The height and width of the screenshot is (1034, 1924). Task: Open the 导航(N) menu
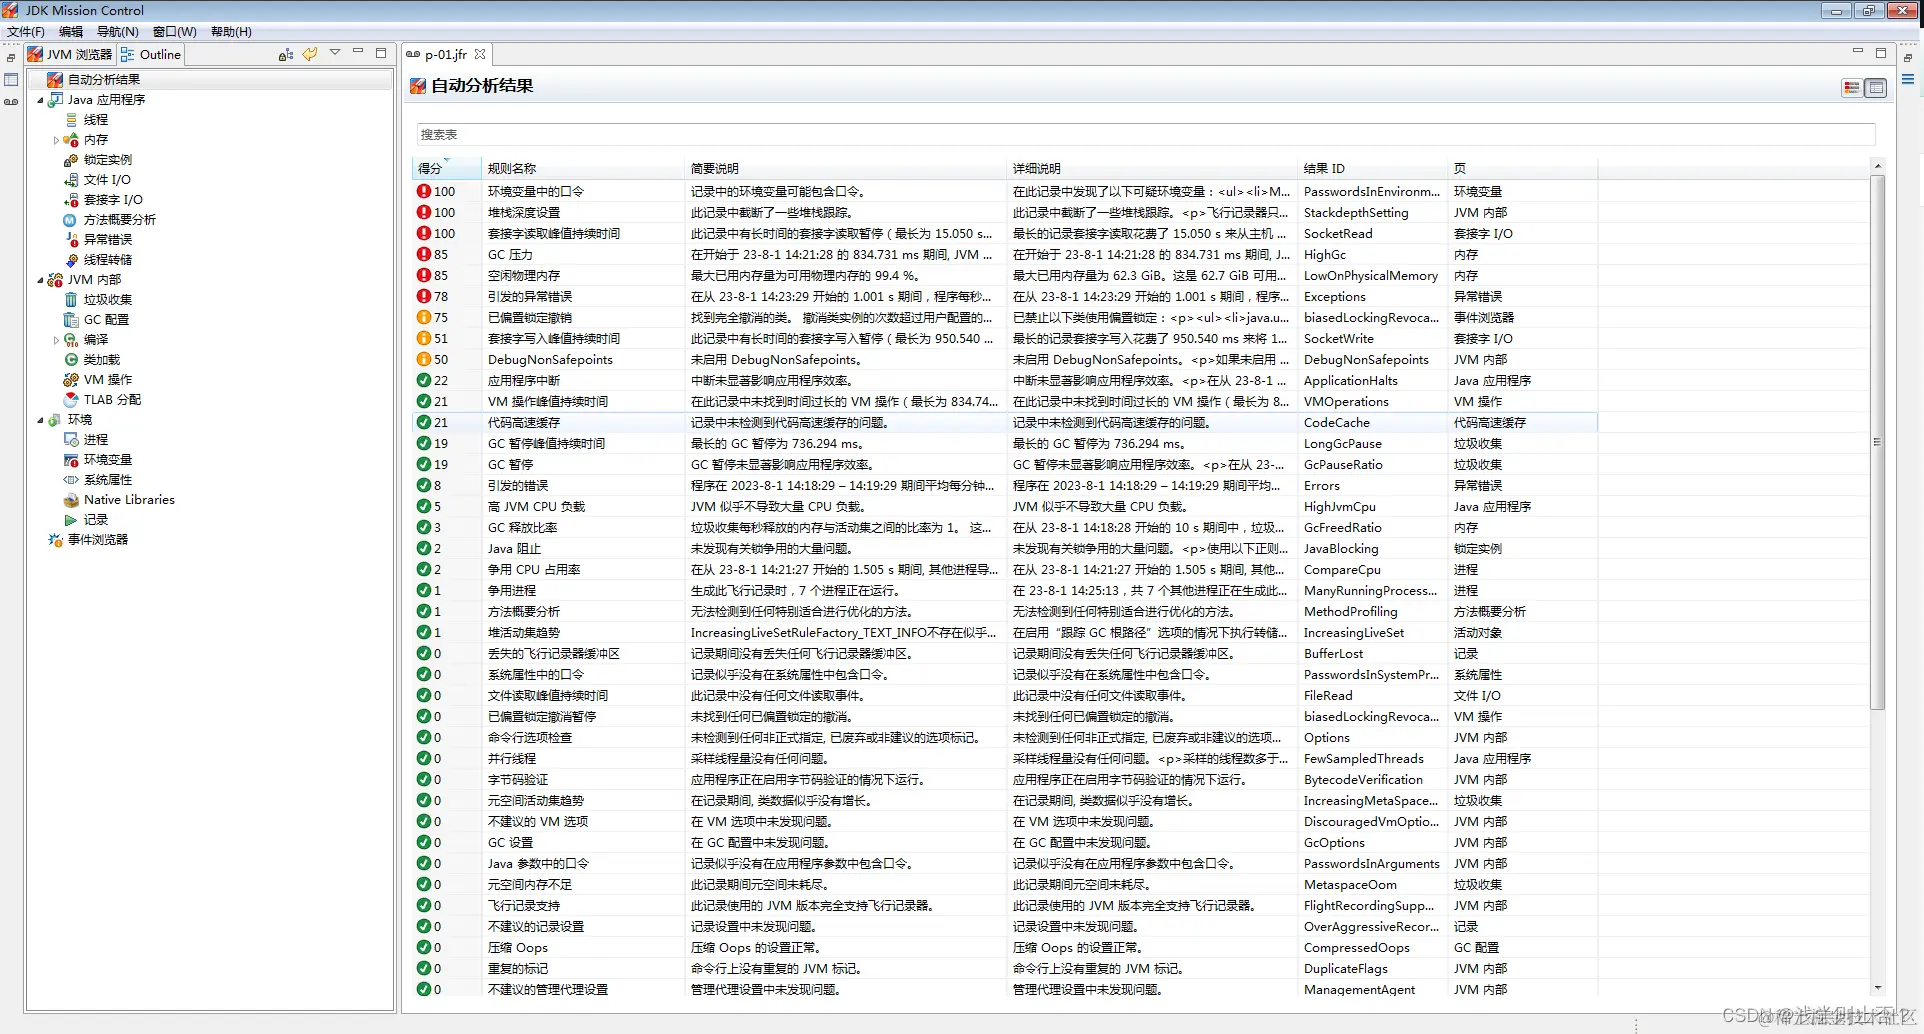(116, 31)
